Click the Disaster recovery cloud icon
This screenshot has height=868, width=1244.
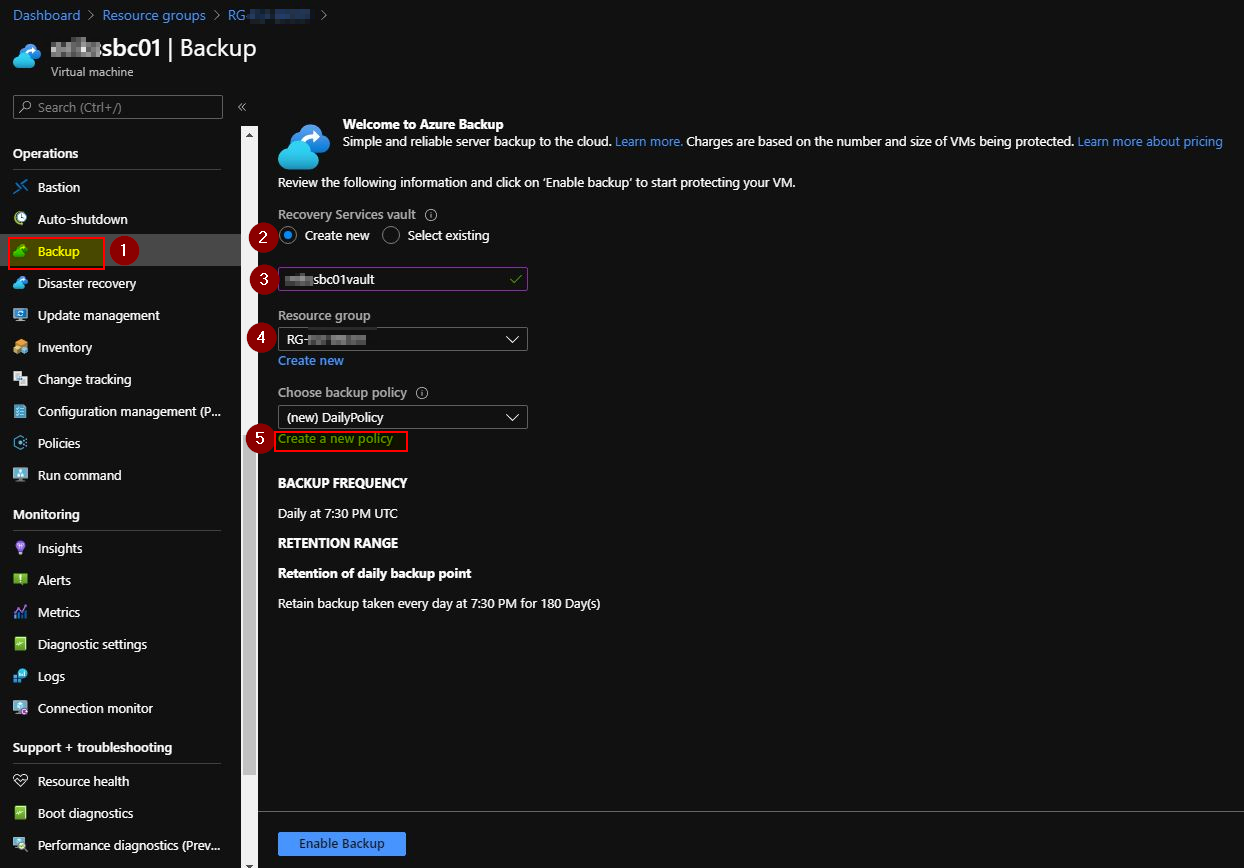point(21,284)
